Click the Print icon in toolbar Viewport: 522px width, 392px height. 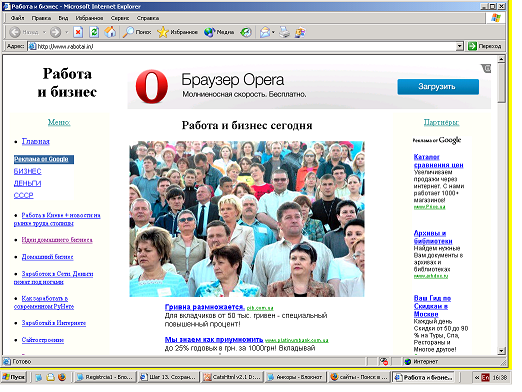[284, 32]
